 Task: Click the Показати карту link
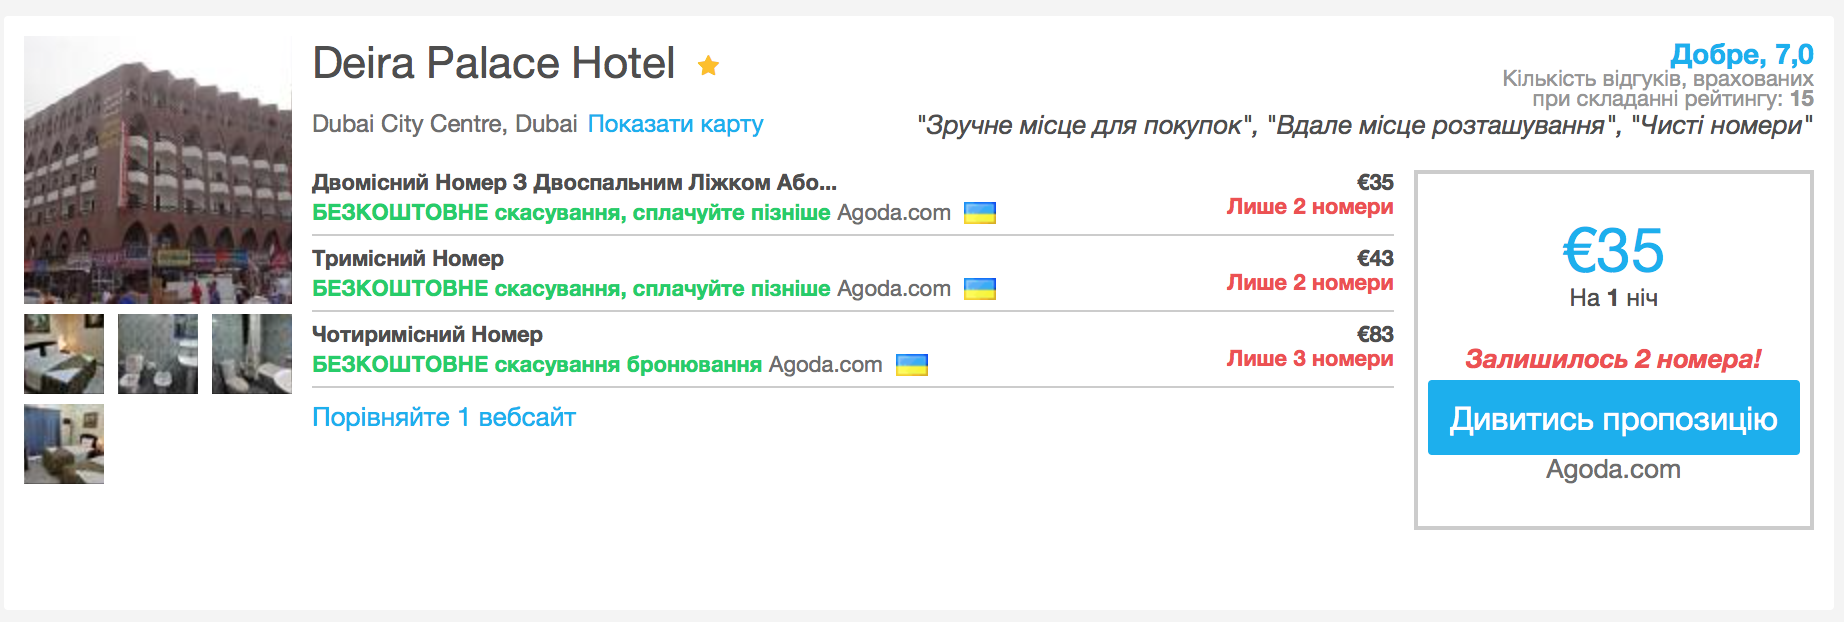(x=675, y=124)
